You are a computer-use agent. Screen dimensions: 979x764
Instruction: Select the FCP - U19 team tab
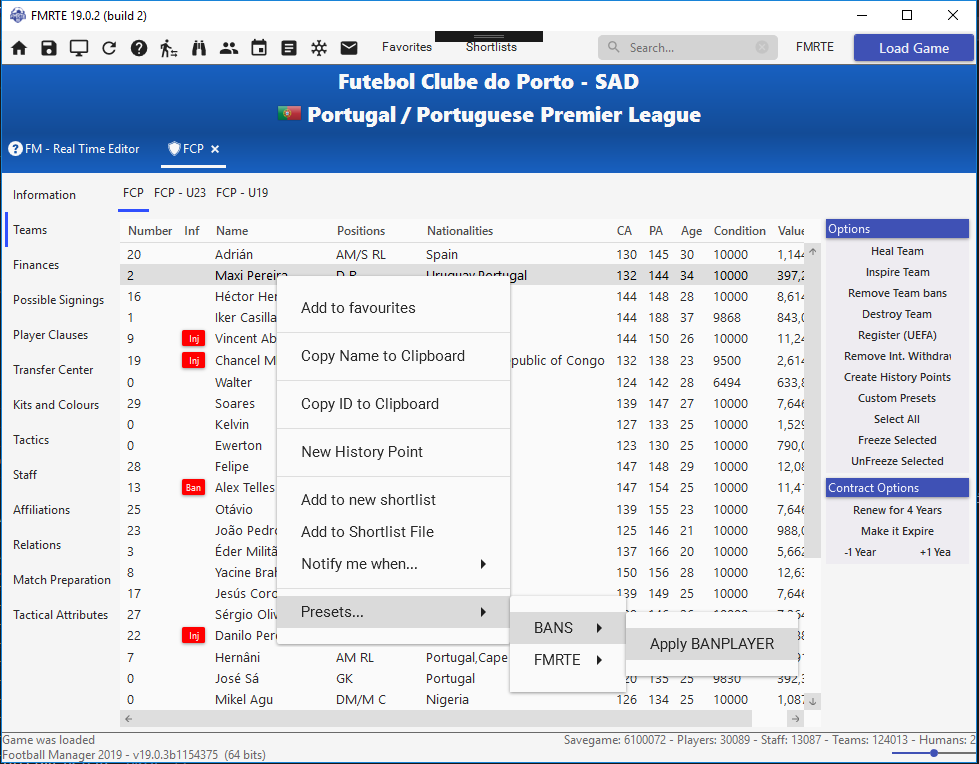[x=242, y=193]
